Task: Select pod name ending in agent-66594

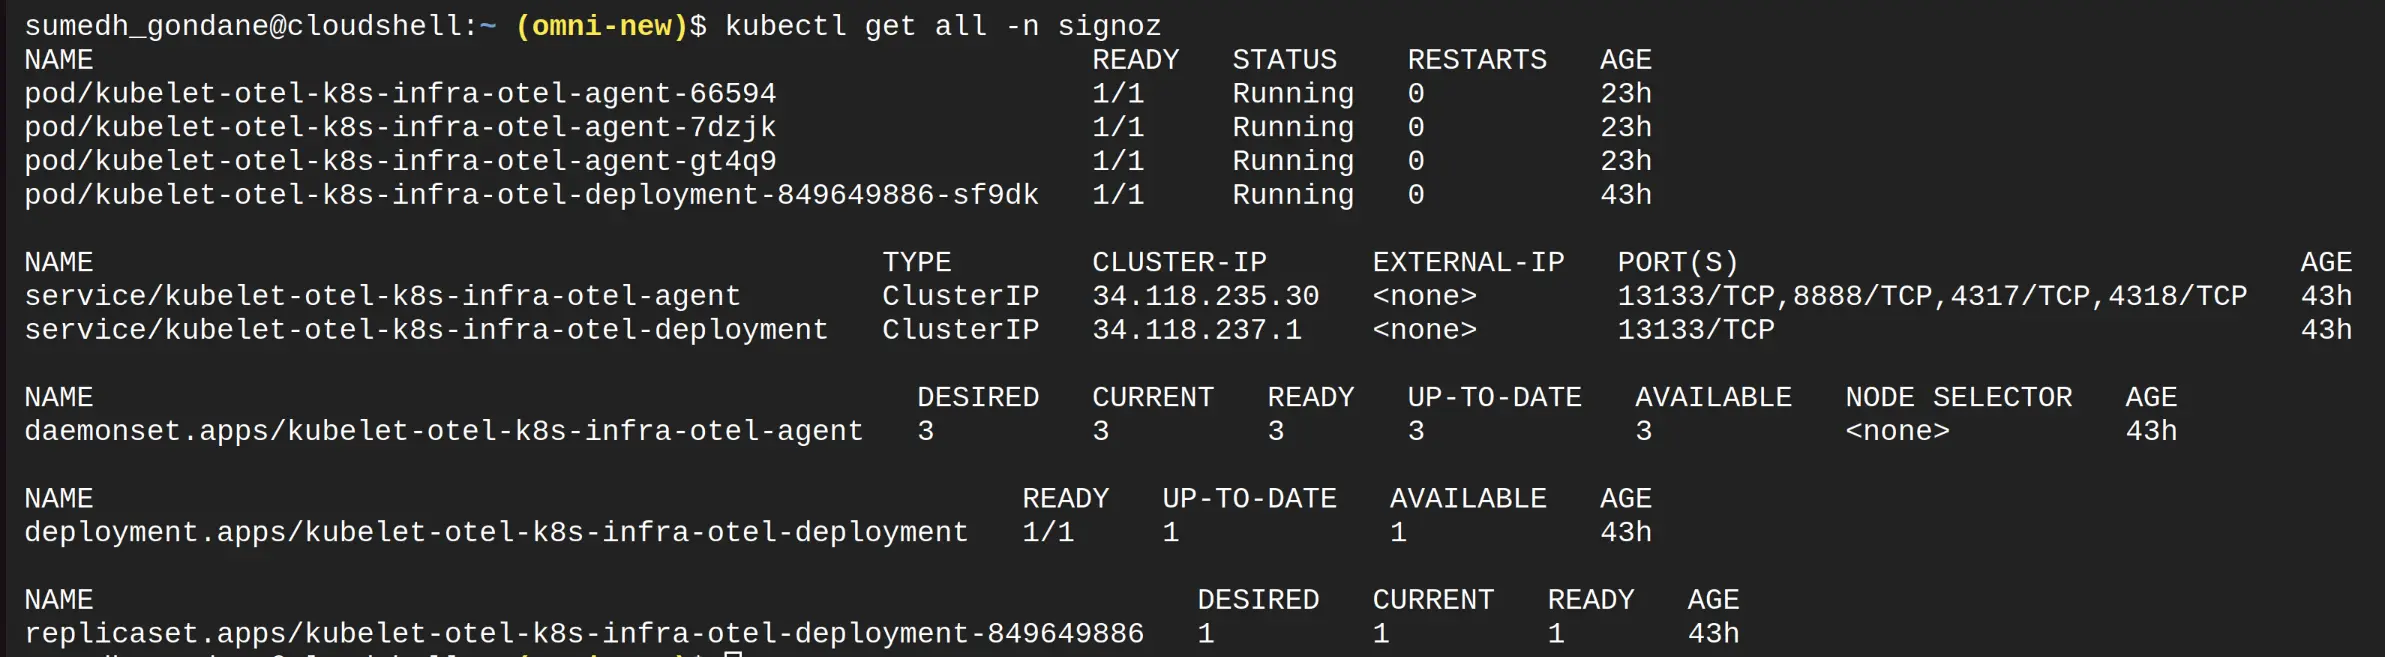Action: 400,94
